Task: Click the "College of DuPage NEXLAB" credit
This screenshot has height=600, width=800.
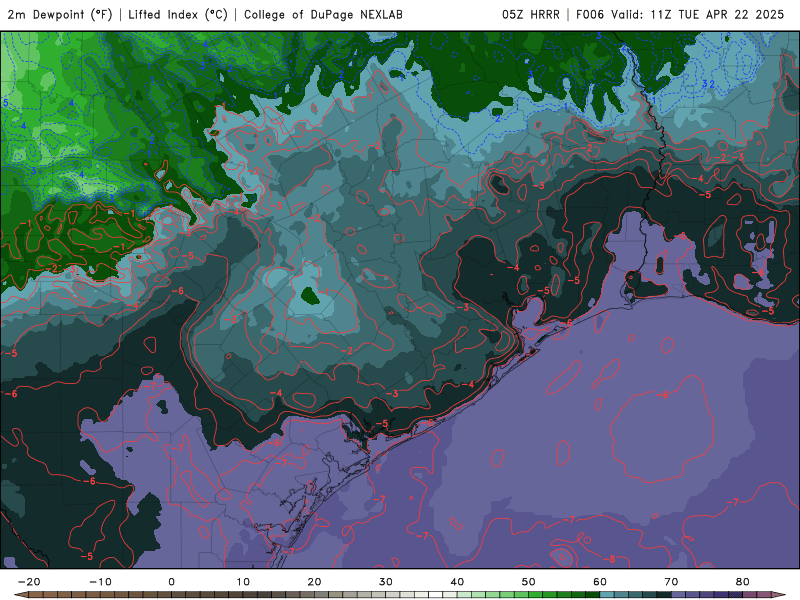Action: click(x=323, y=15)
